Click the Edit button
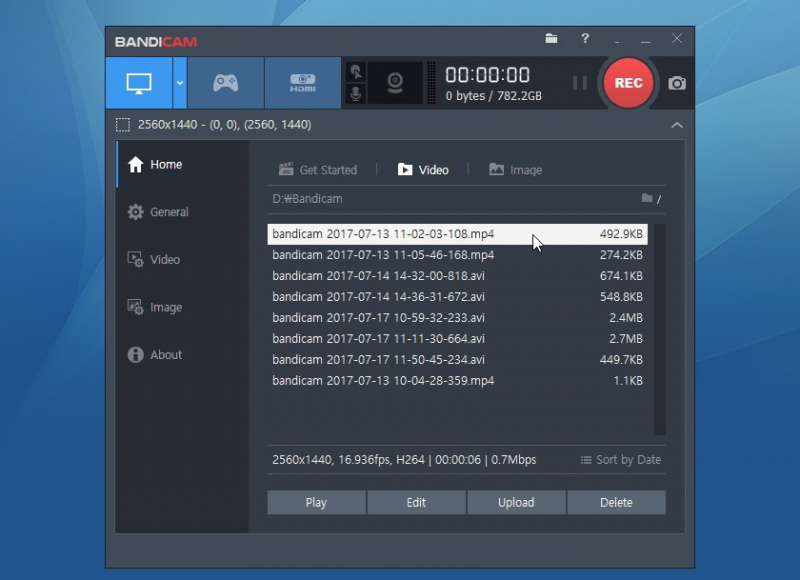The height and width of the screenshot is (580, 800). pyautogui.click(x=416, y=502)
